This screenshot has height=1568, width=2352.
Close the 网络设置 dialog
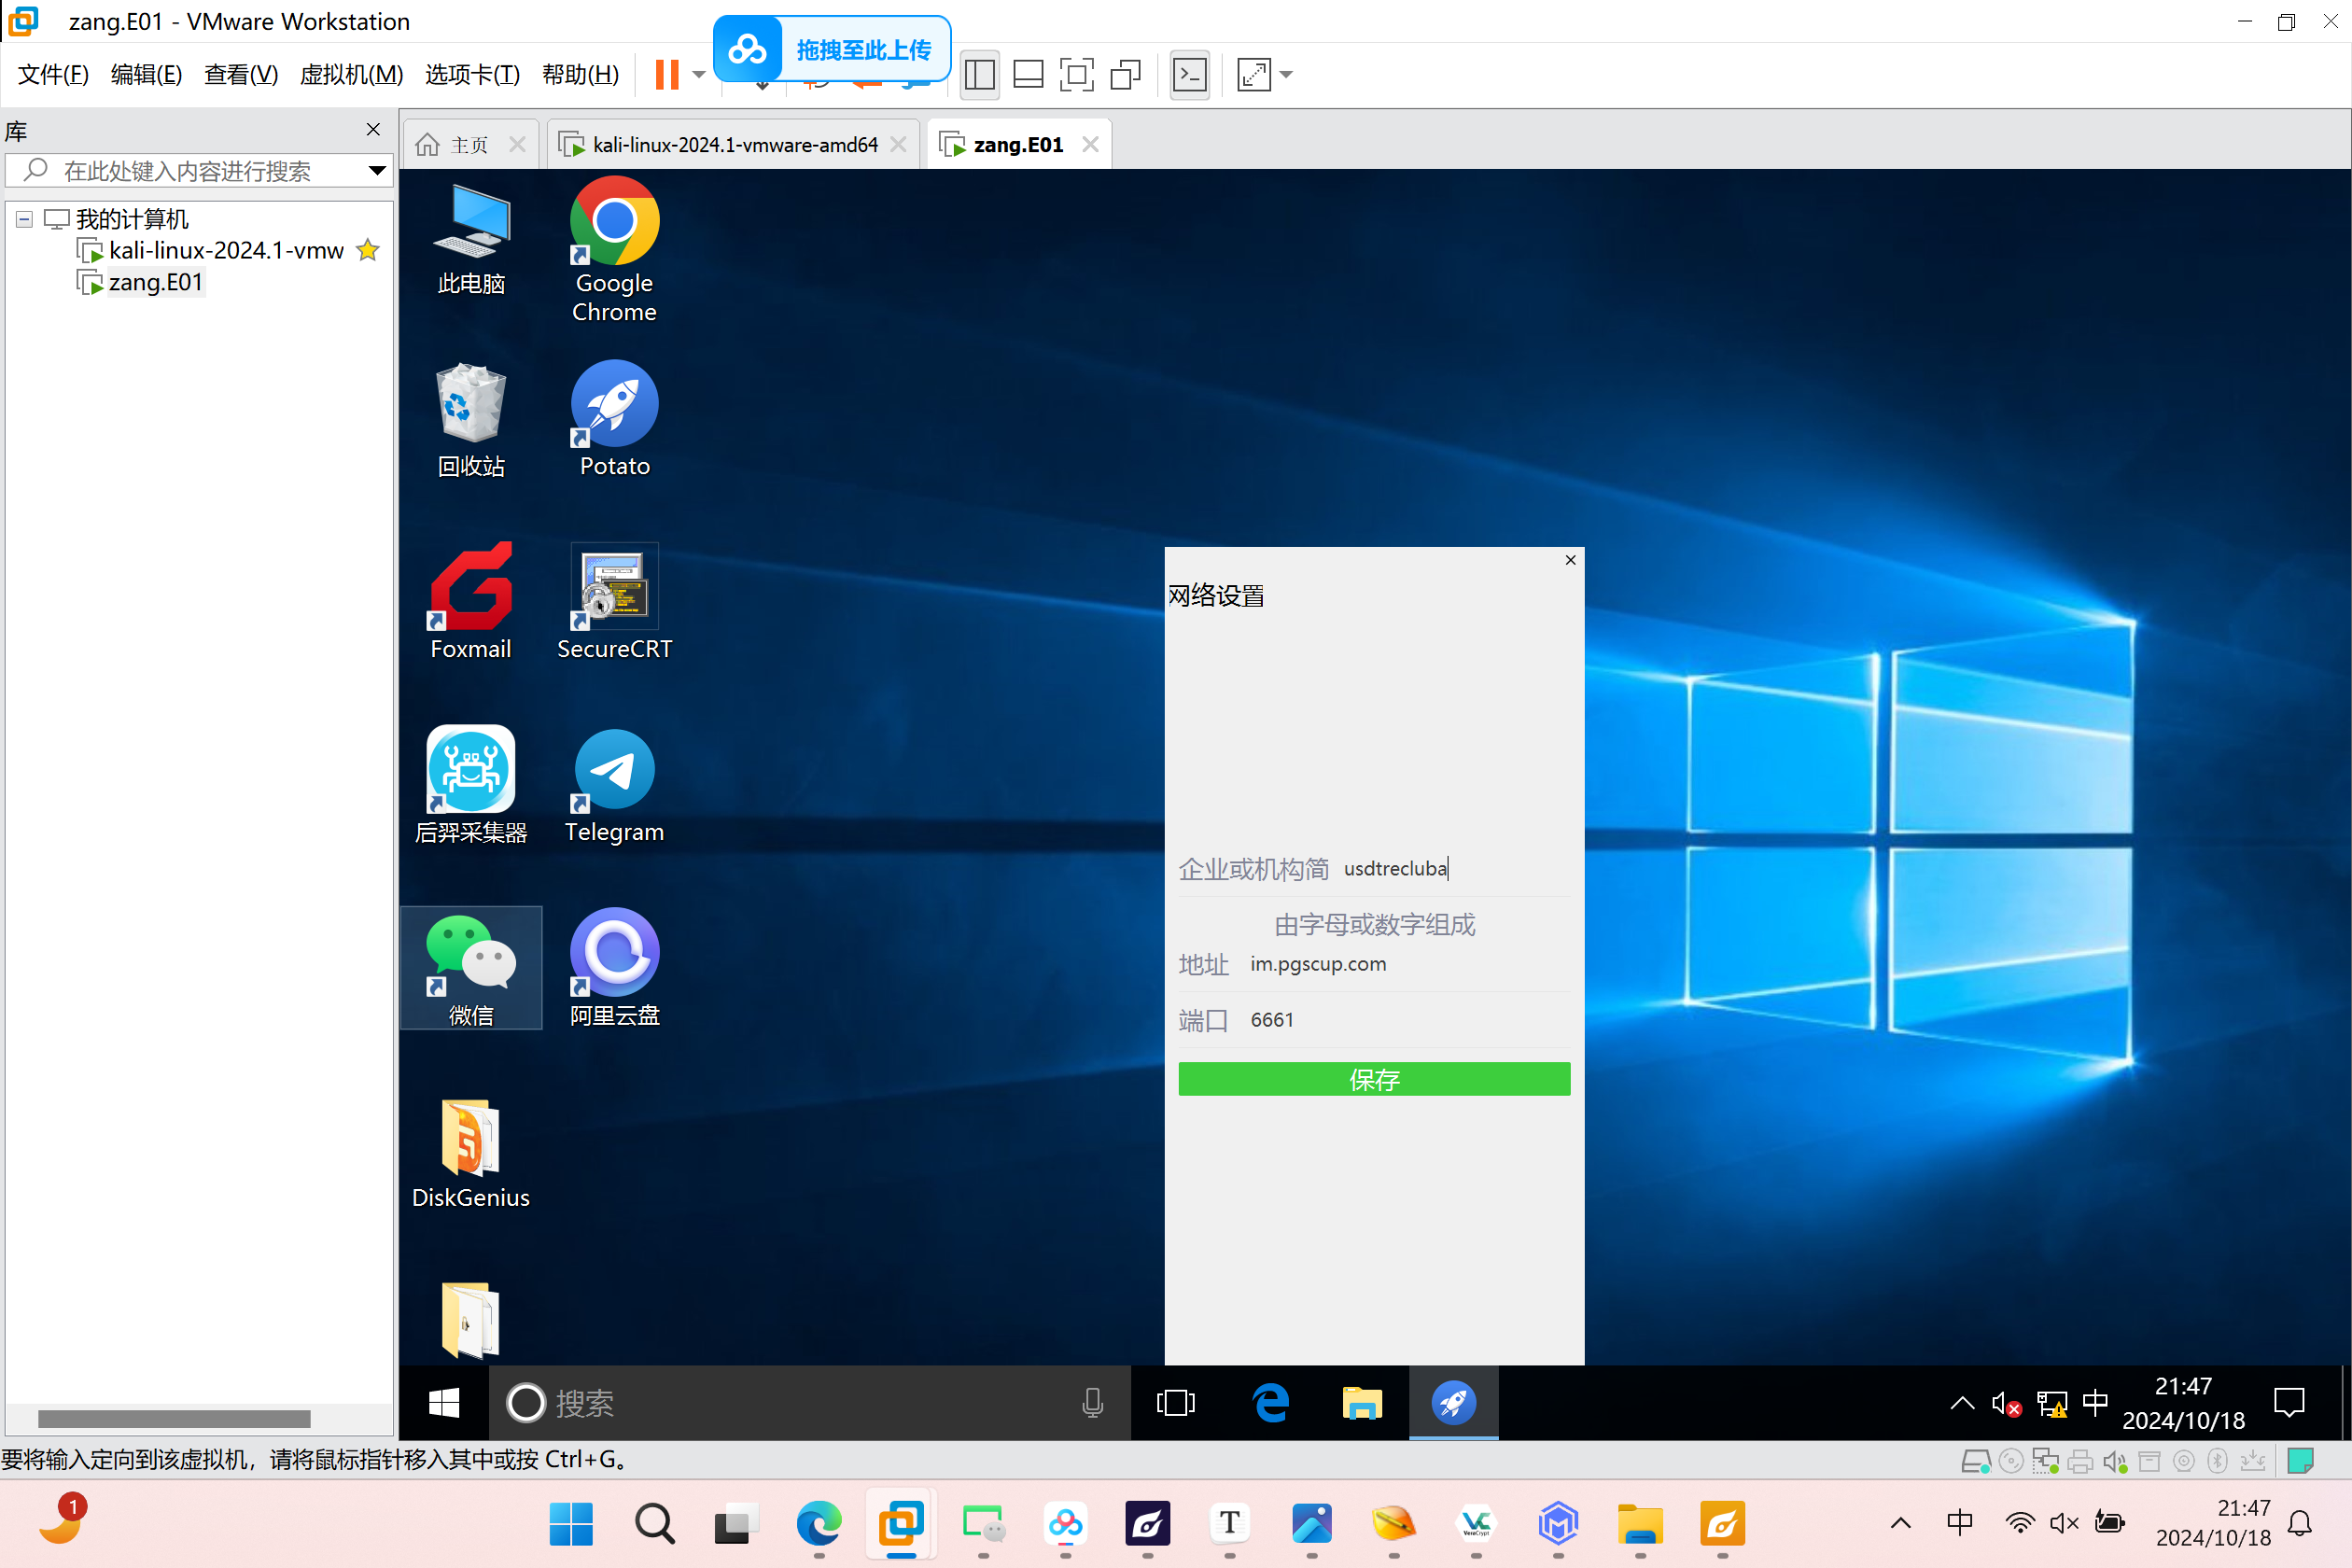tap(1570, 560)
